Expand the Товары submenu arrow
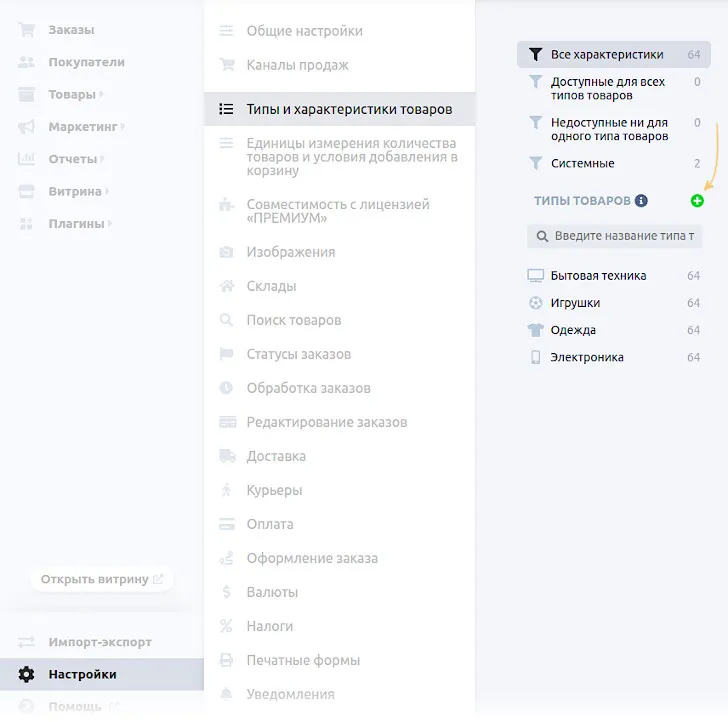 tap(102, 95)
